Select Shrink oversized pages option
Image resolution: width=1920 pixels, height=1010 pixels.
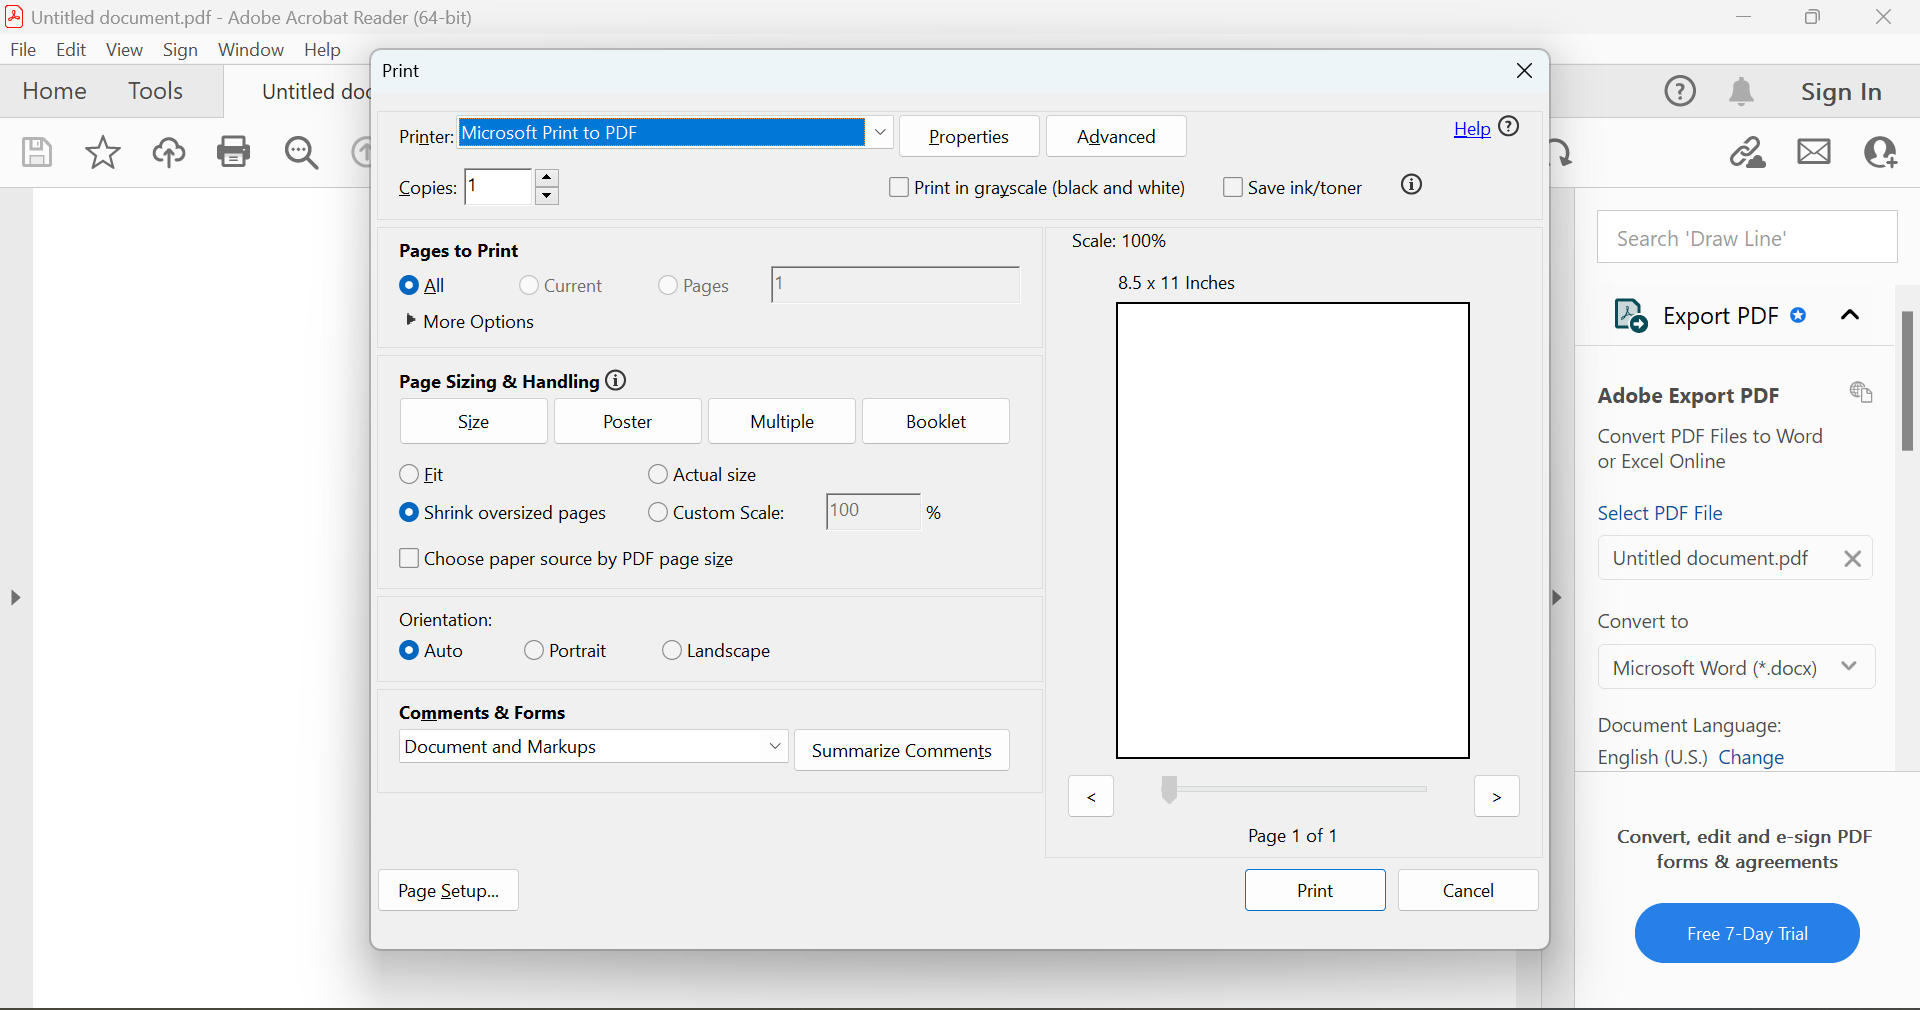(408, 512)
